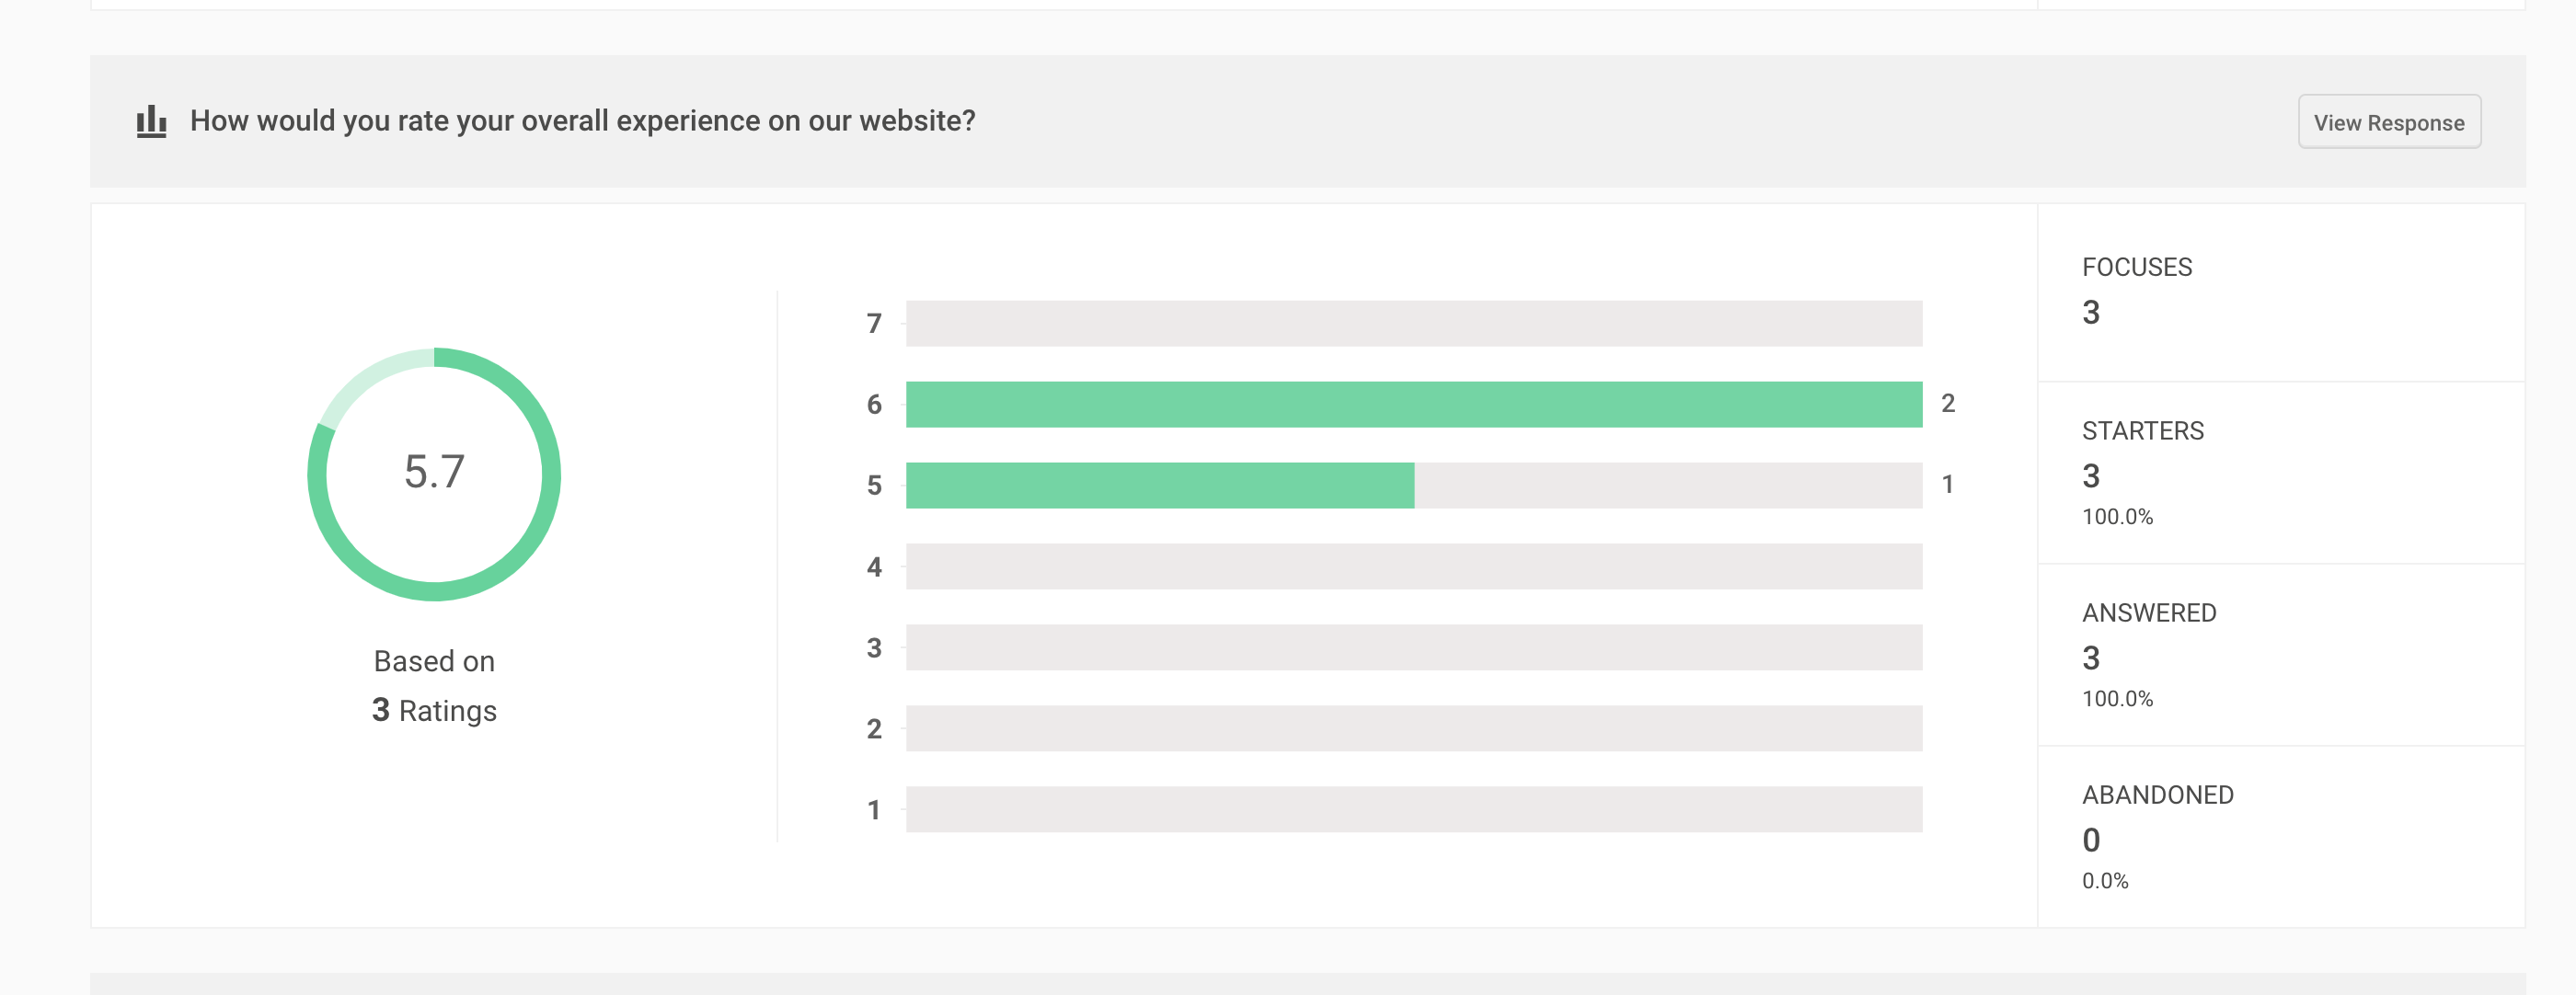Click the 5.7 average rating donut chart
The height and width of the screenshot is (995, 2576).
434,473
